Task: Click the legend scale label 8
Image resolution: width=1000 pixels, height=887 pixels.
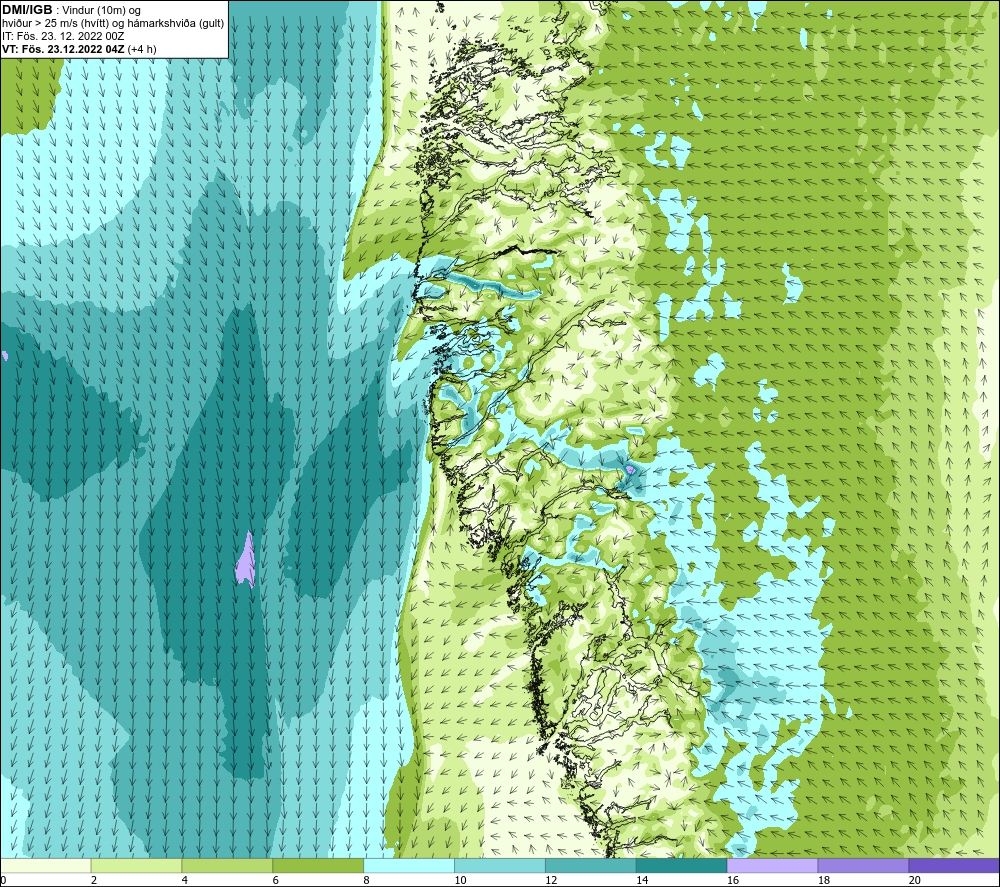Action: coord(366,881)
